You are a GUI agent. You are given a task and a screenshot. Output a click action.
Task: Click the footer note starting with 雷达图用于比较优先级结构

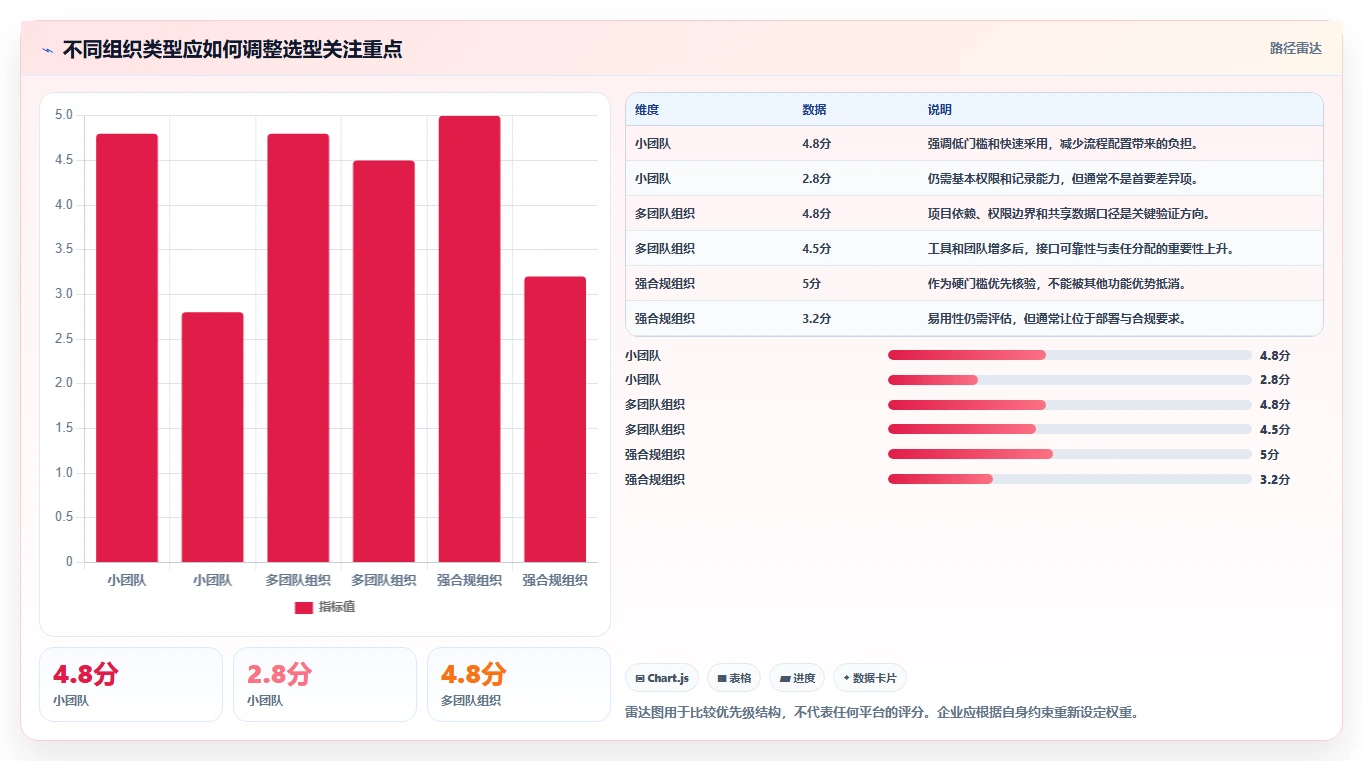click(882, 713)
